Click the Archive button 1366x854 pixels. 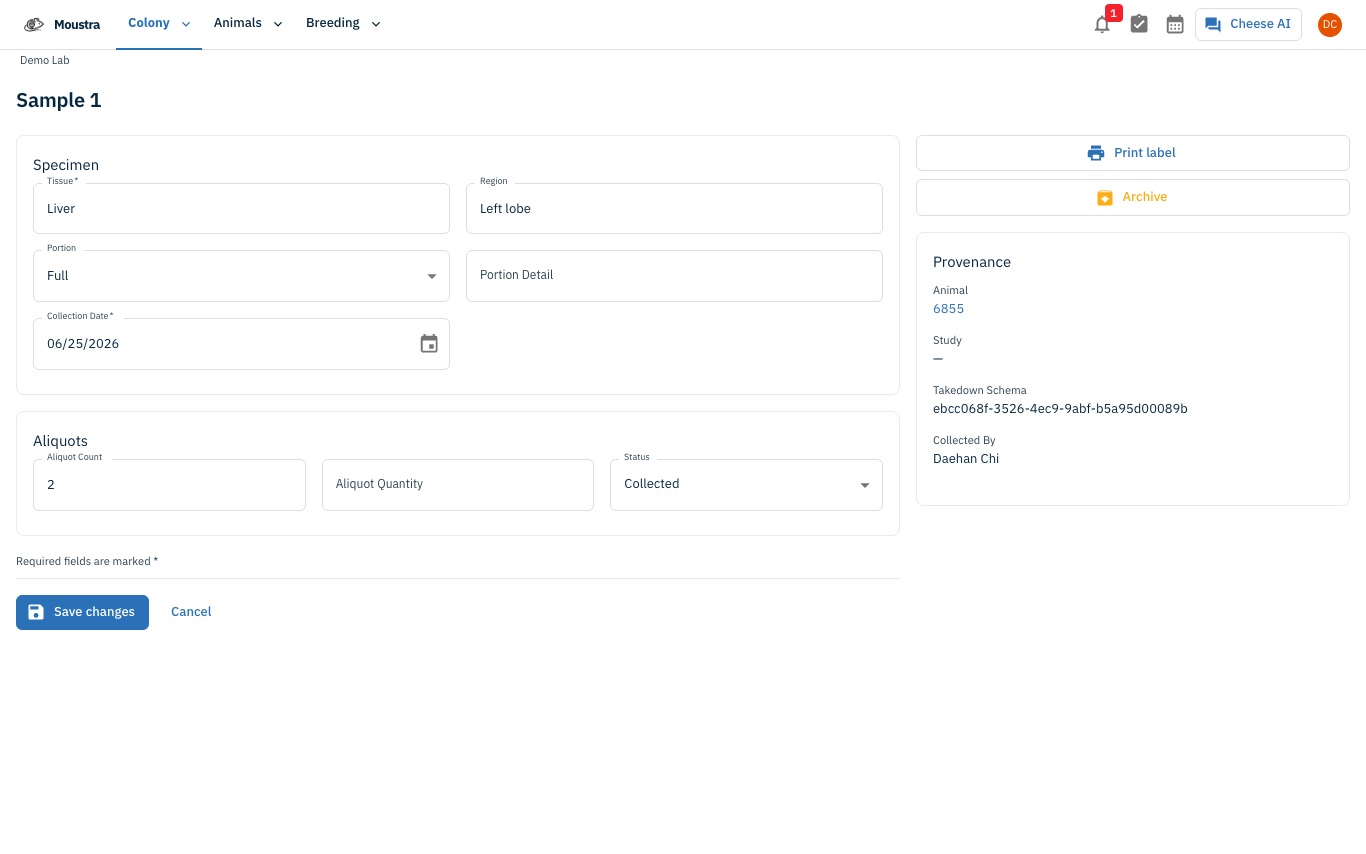tap(1133, 197)
